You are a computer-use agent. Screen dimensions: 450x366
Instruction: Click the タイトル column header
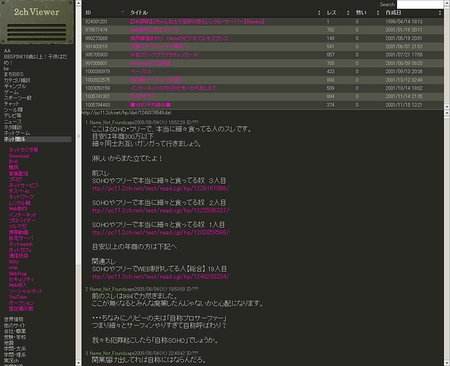pyautogui.click(x=139, y=13)
